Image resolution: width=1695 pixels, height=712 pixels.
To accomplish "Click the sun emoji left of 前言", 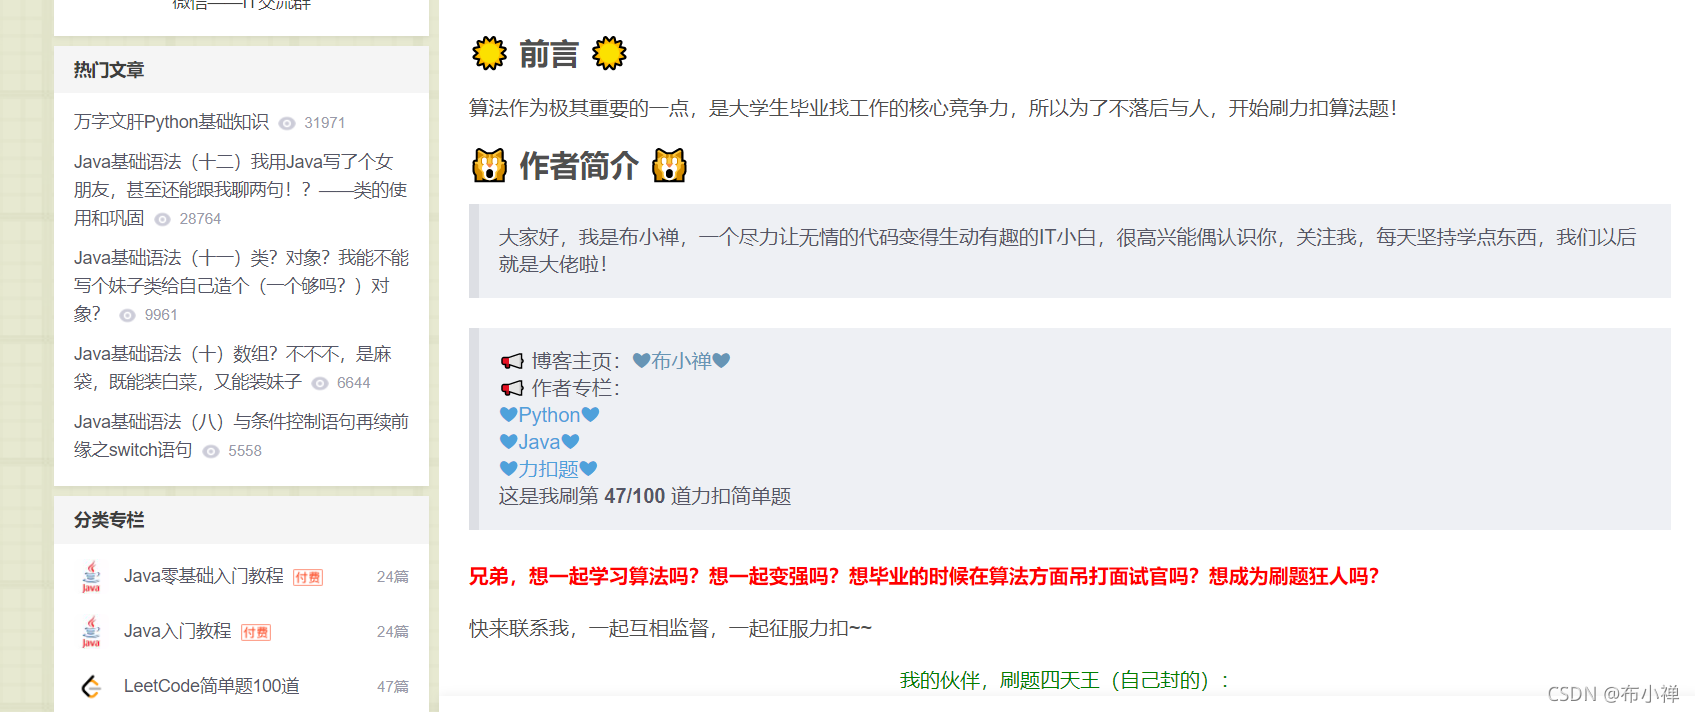I will (489, 53).
